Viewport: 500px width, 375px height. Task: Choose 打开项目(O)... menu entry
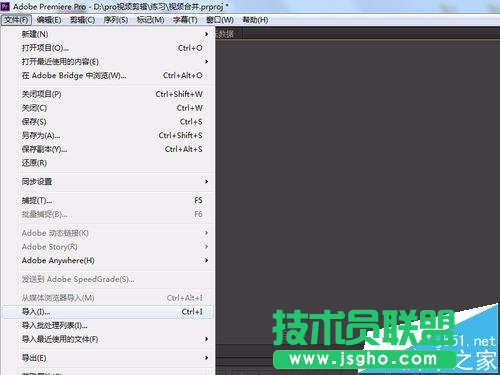[107, 48]
